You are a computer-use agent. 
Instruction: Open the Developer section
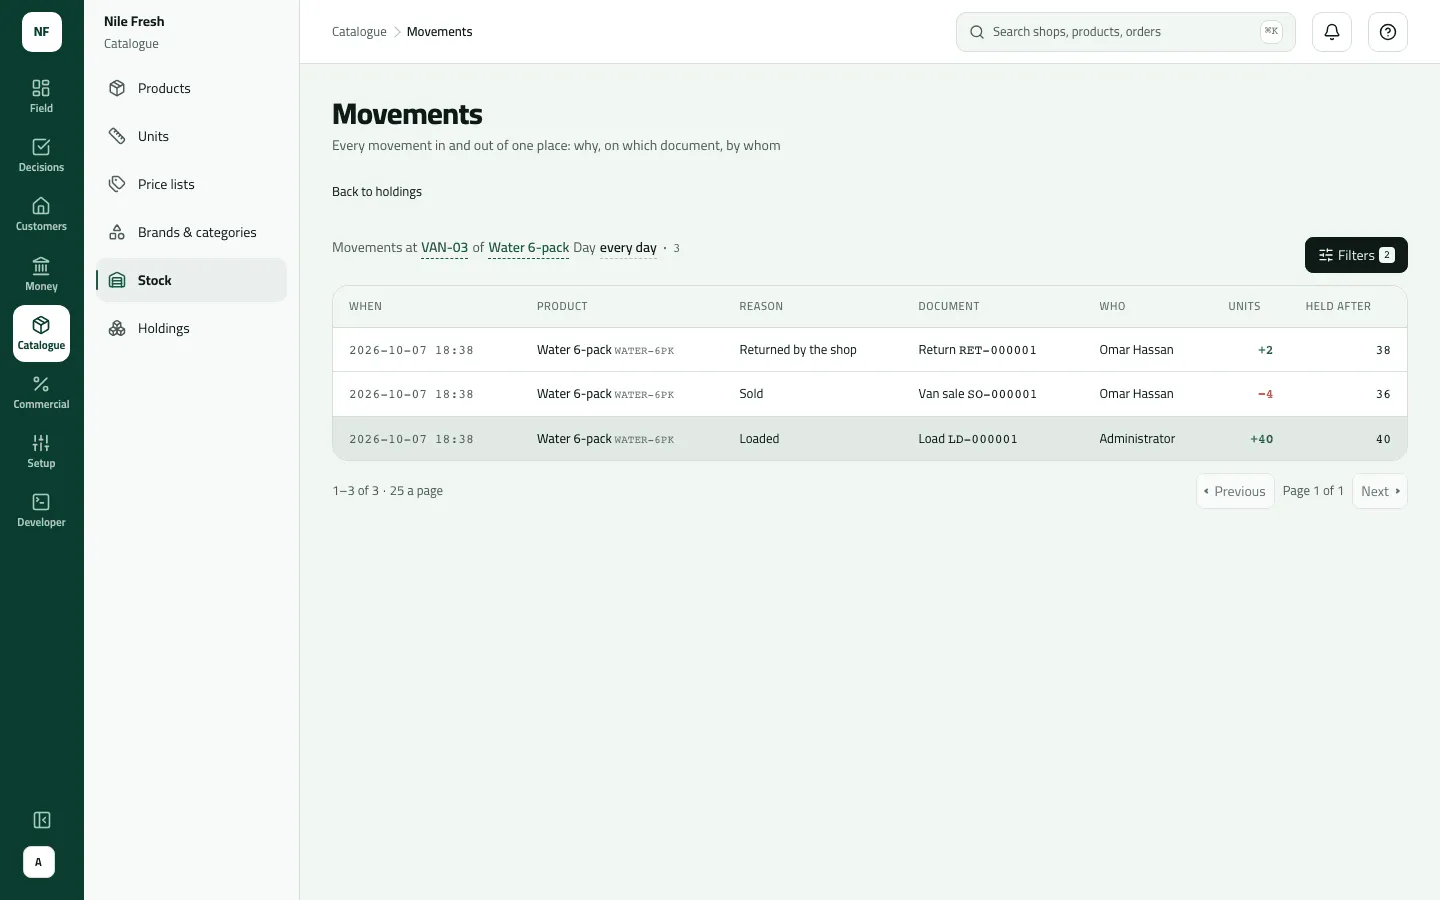click(41, 510)
